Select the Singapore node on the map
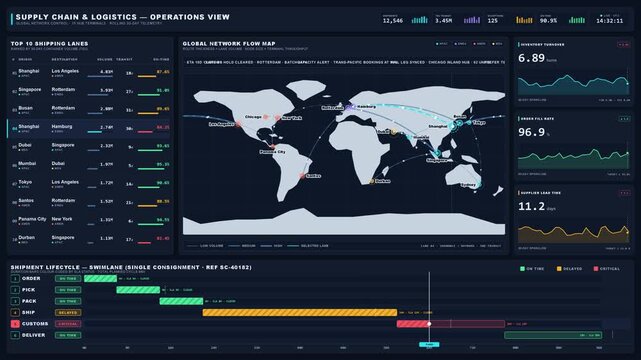The image size is (641, 360). (x=437, y=154)
